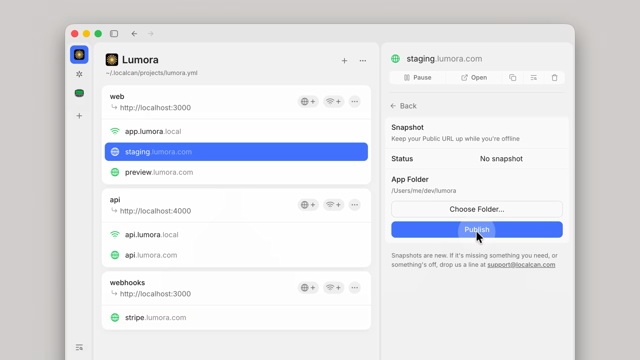Screen dimensions: 640x360
Task: Click the web service http://localhost:3000 address
Action: click(155, 108)
